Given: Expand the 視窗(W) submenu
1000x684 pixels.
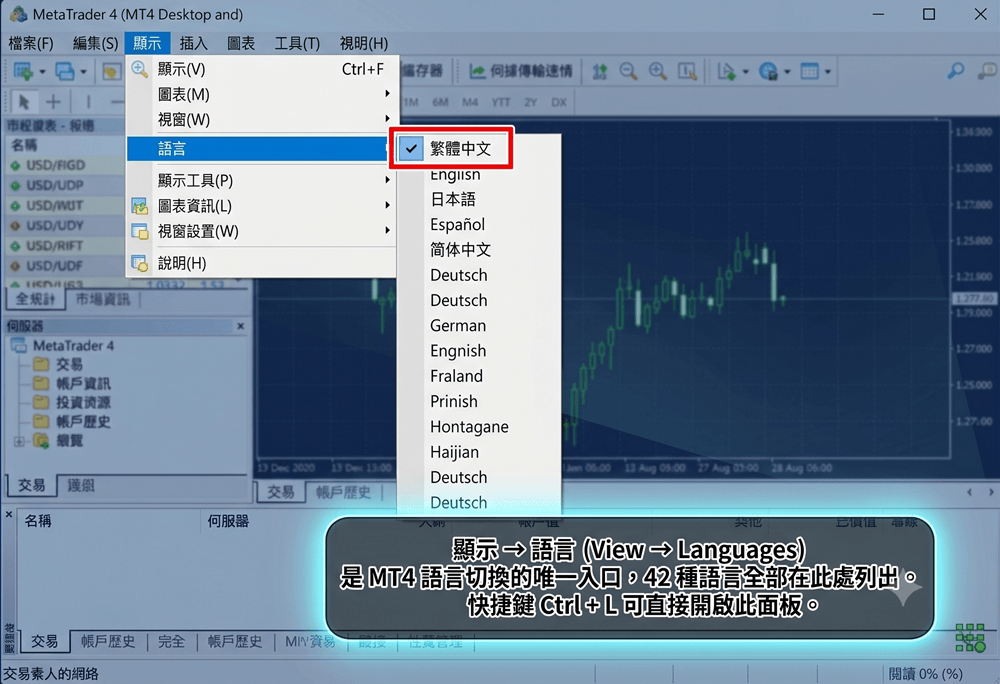Looking at the screenshot, I should pos(263,119).
